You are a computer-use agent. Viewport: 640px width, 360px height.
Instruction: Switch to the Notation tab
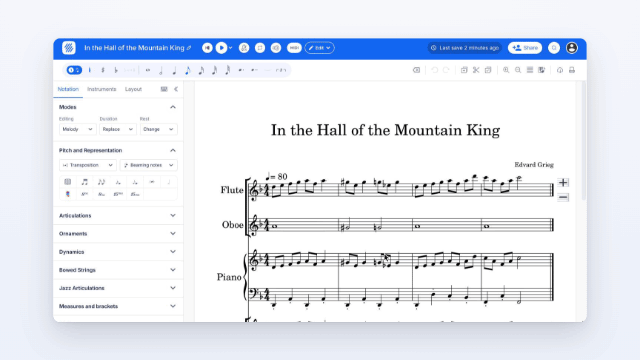(68, 89)
